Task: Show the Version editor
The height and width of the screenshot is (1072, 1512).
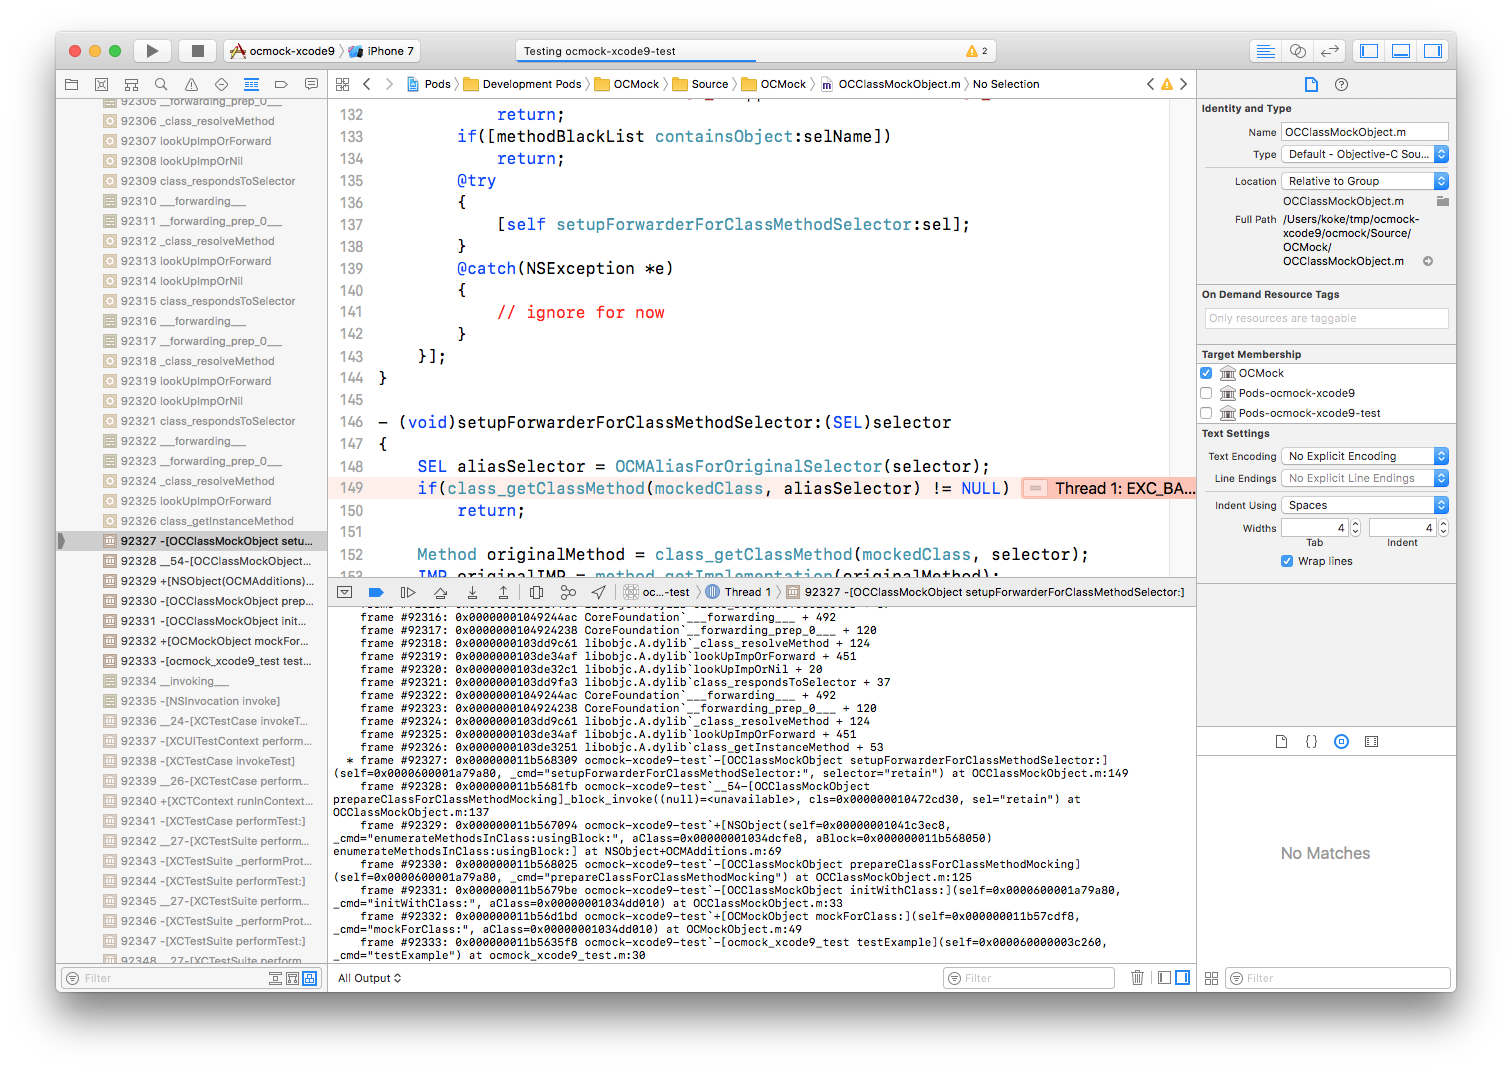Action: coord(1329,51)
